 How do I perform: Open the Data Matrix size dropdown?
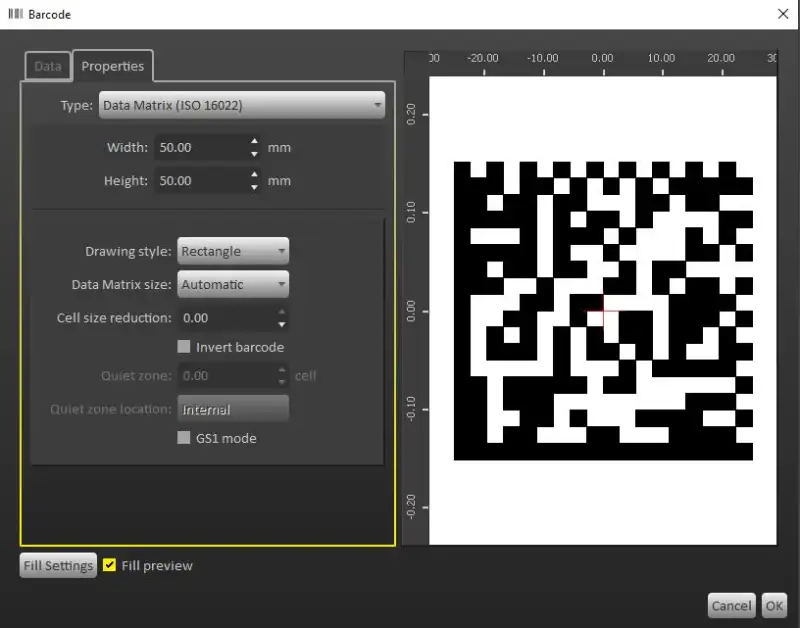coord(233,285)
